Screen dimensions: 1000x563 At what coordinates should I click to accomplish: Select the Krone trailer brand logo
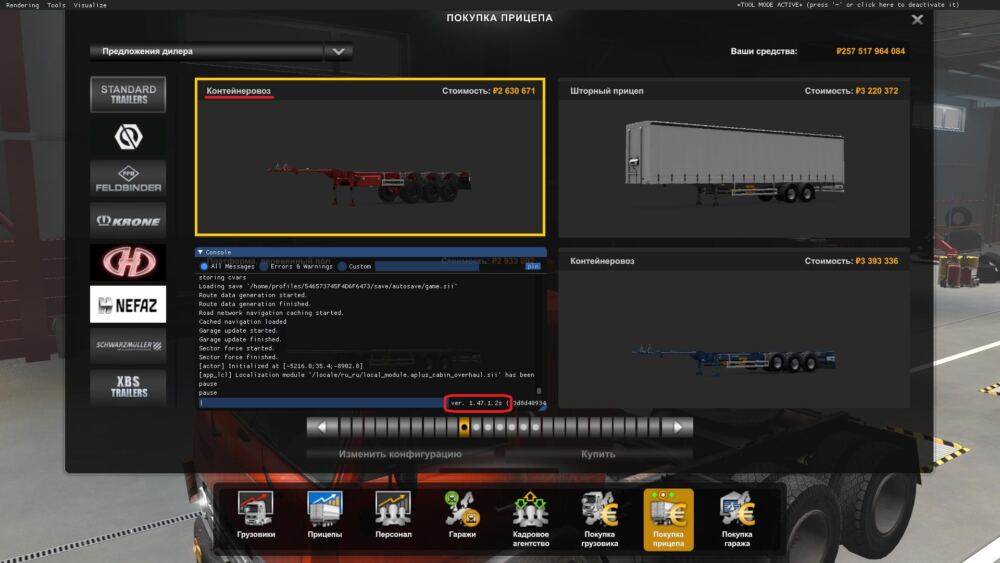click(x=128, y=220)
